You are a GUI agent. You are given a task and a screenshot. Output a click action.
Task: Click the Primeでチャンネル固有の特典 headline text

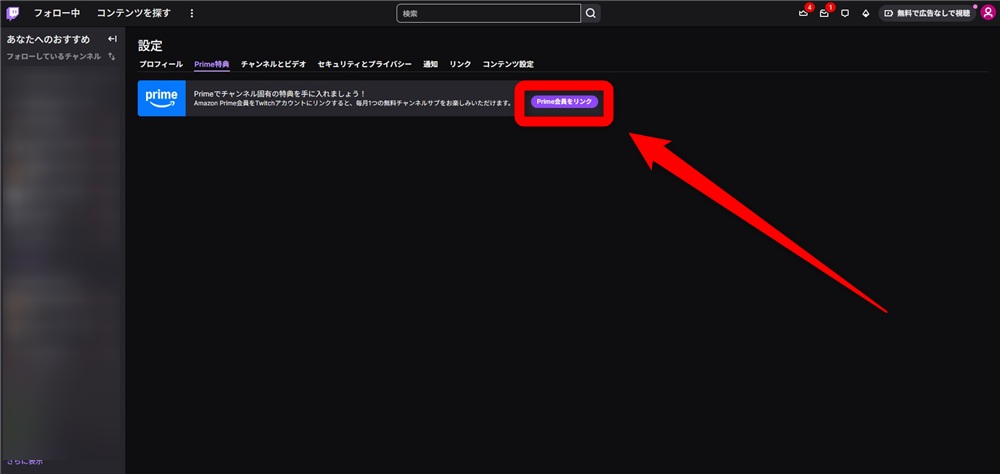click(x=280, y=94)
